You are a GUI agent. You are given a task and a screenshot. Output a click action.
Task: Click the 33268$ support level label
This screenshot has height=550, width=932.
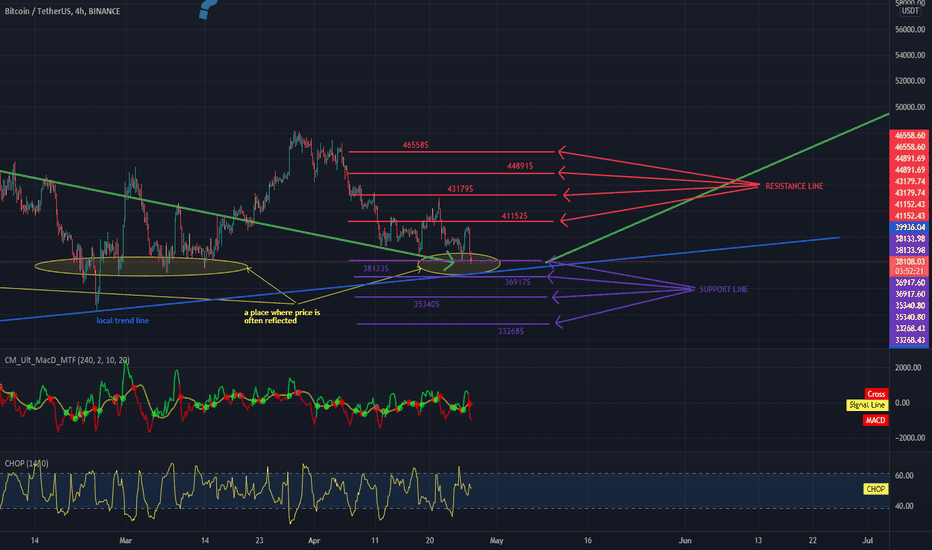pos(511,331)
